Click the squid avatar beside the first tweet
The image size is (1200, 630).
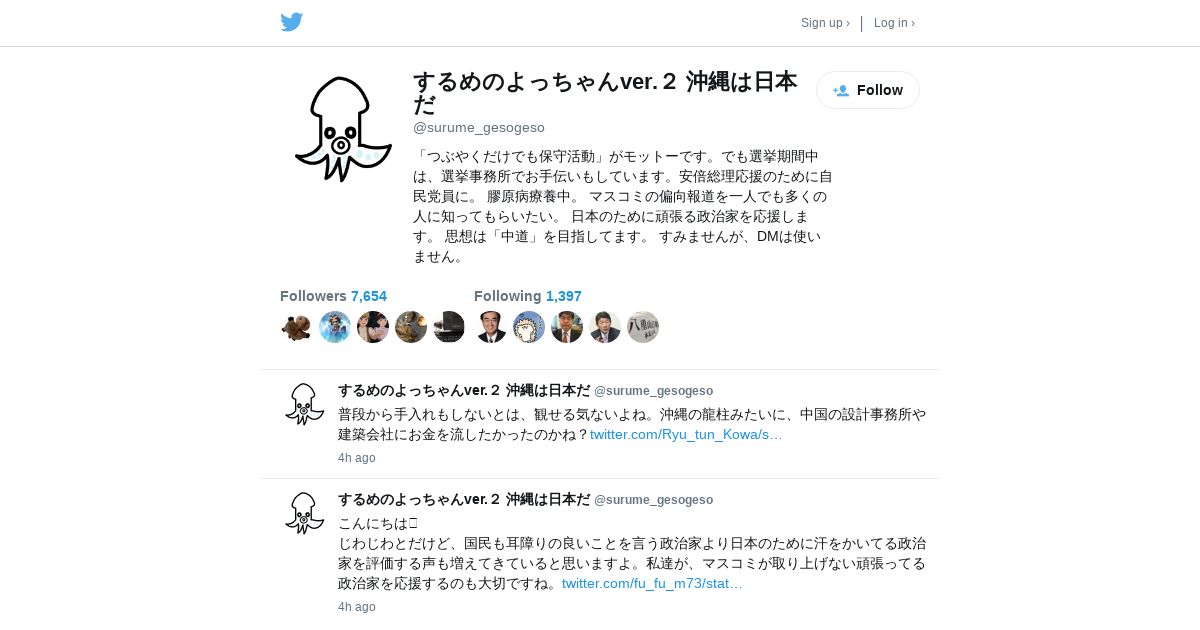pyautogui.click(x=304, y=403)
